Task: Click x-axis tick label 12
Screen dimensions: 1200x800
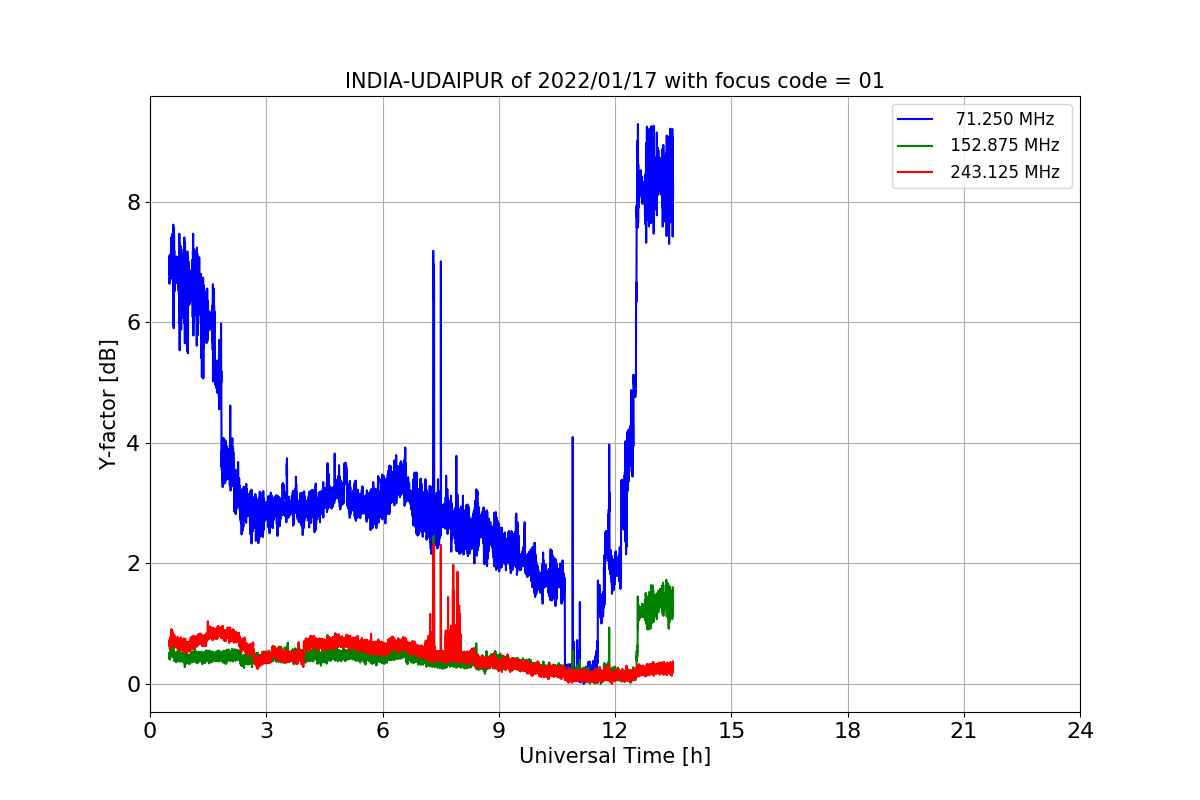Action: [615, 731]
